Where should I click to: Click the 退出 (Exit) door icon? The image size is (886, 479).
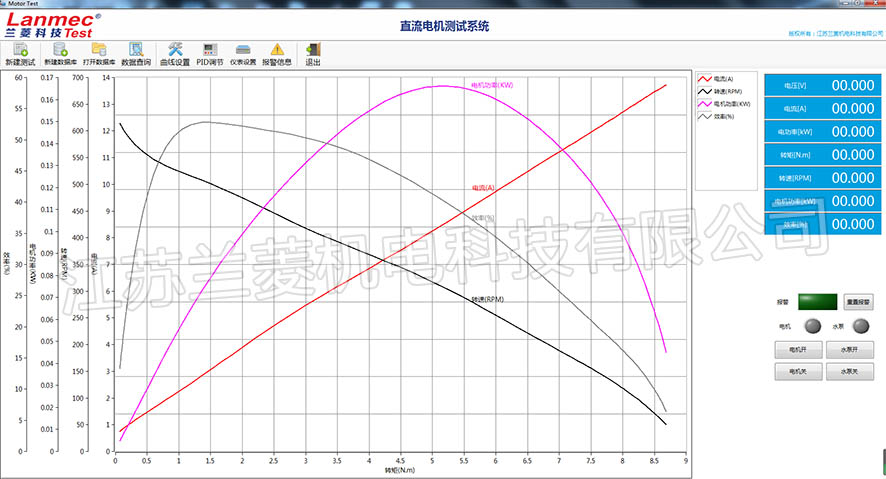click(x=312, y=50)
